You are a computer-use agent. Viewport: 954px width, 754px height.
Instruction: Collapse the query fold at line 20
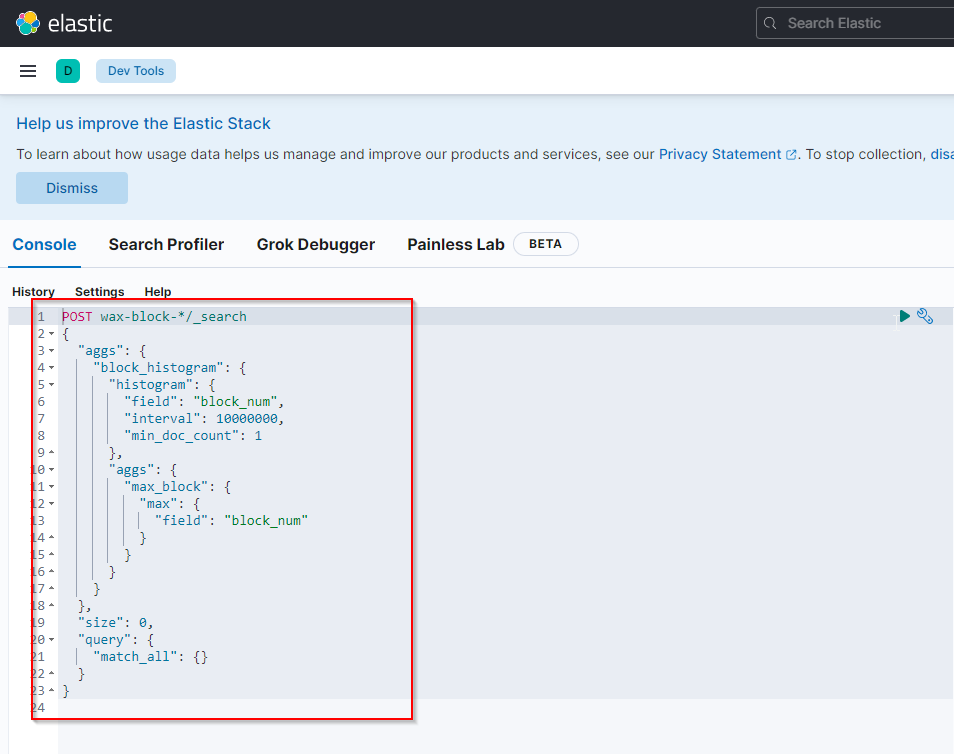click(x=52, y=640)
